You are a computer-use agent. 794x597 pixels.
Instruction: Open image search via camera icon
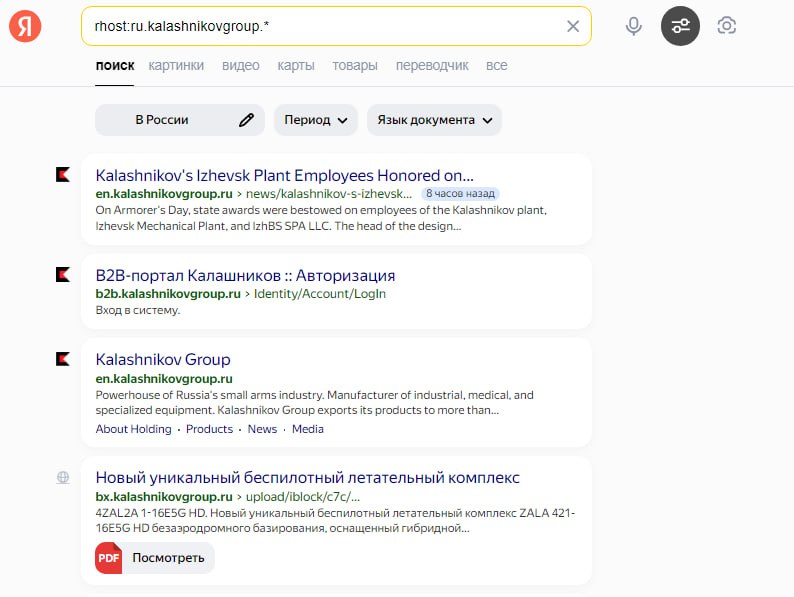[727, 26]
